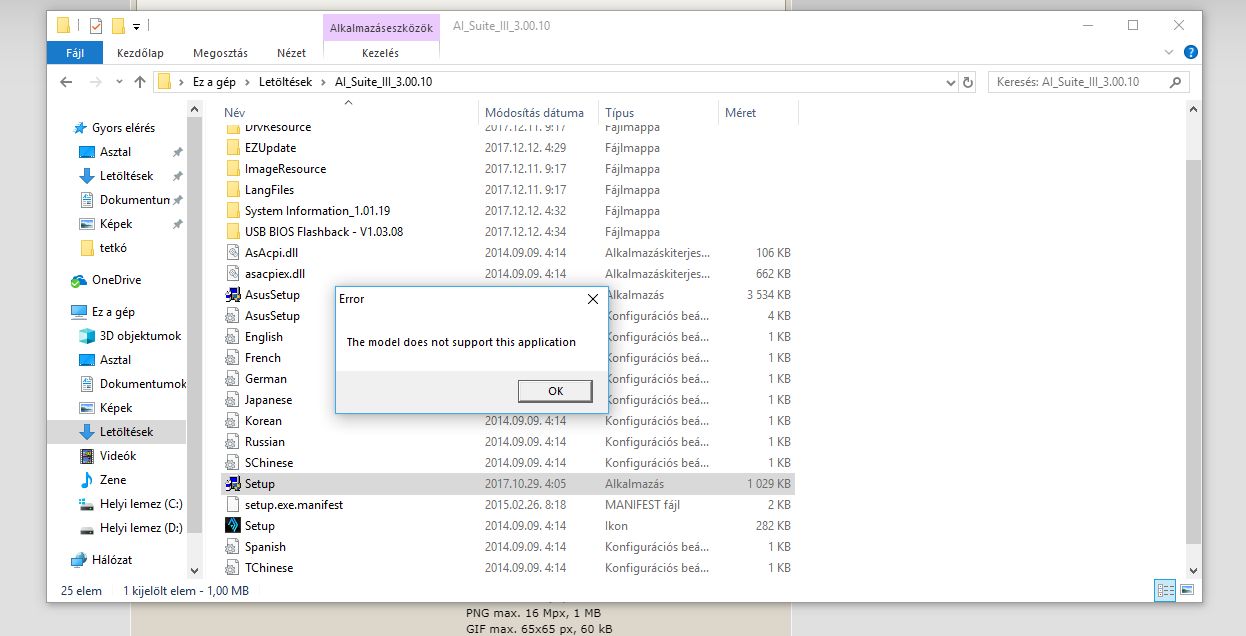Go up one folder level arrow
The image size is (1246, 636).
[x=140, y=82]
